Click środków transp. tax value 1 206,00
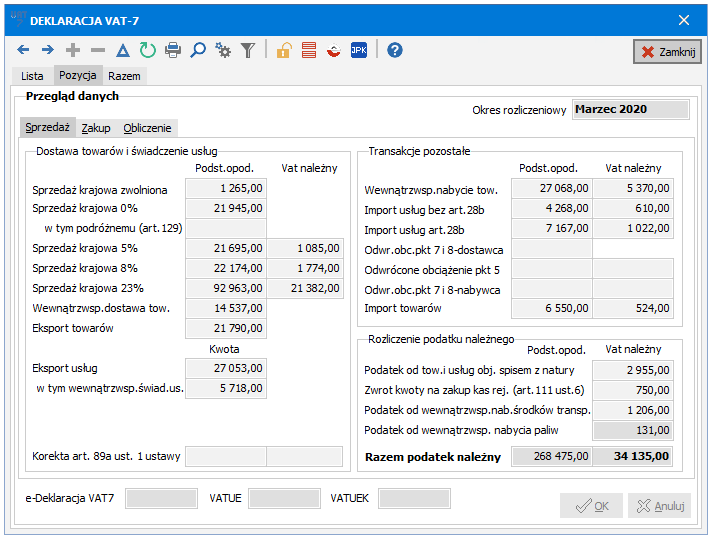 633,410
